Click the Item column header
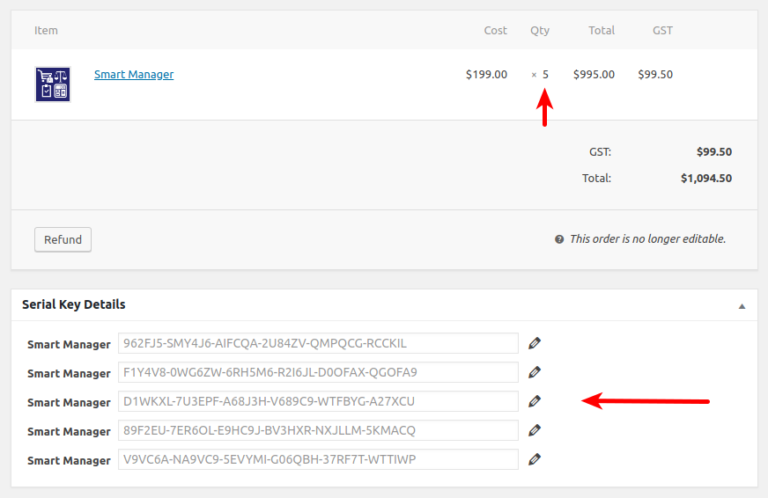This screenshot has height=498, width=768. pos(46,30)
